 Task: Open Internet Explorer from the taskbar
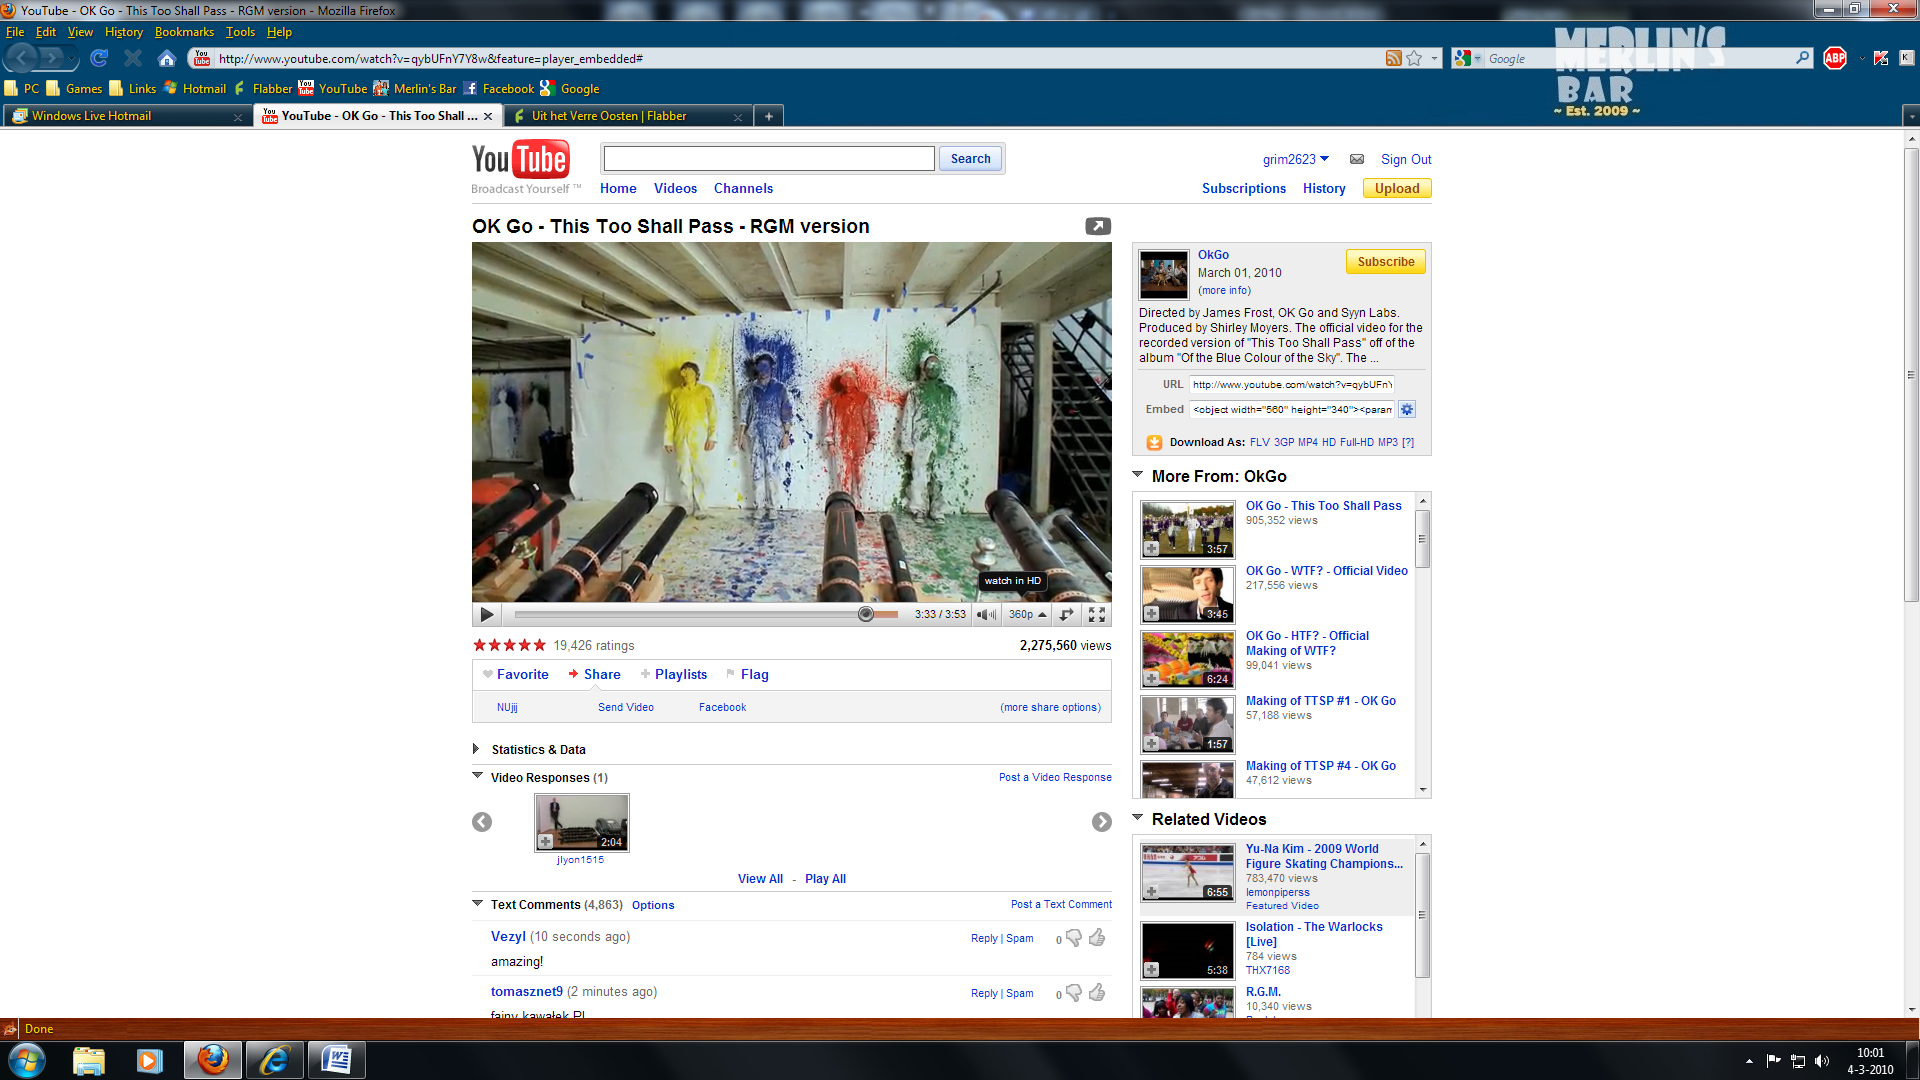pos(274,1060)
